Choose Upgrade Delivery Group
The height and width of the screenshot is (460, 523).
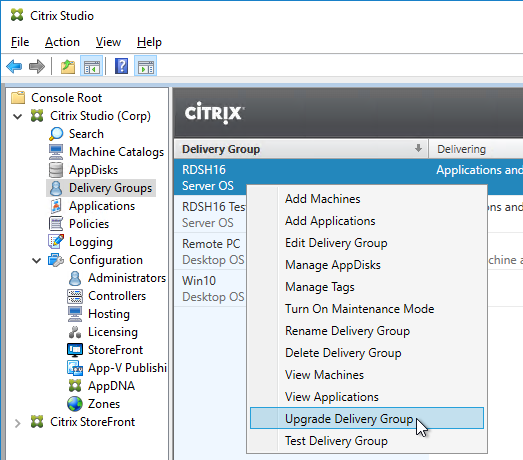[x=367, y=418]
